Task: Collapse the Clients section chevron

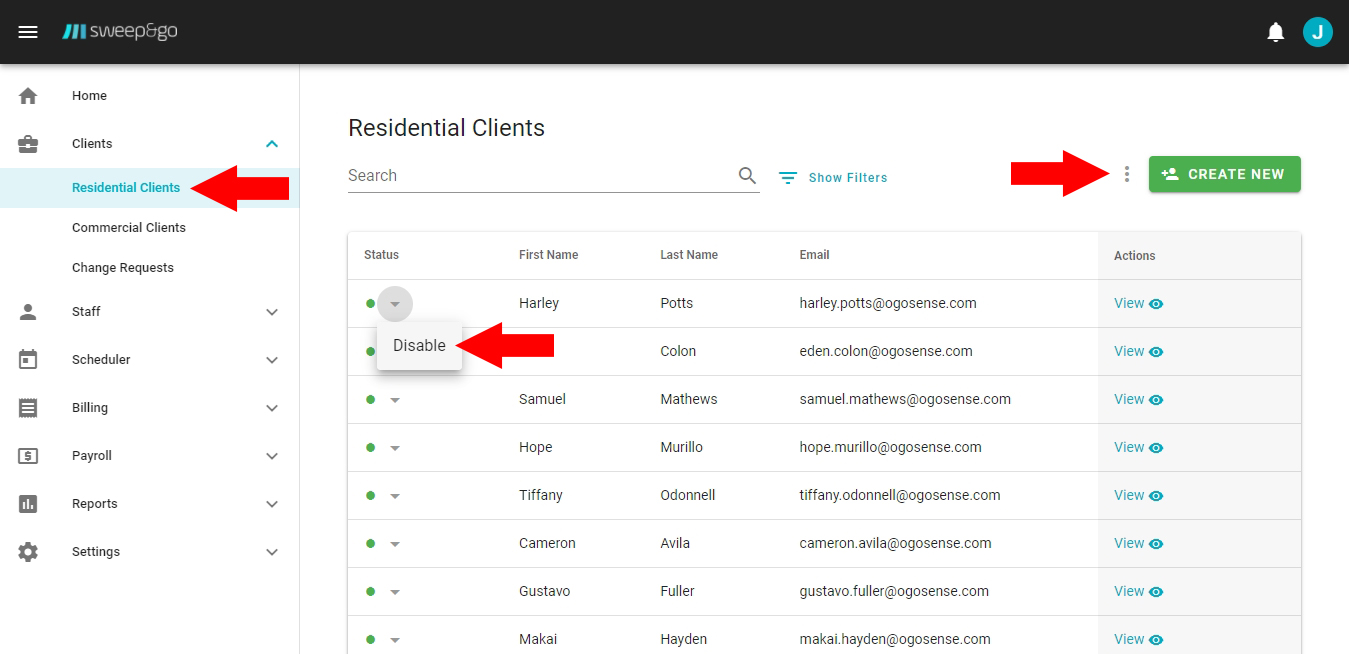Action: (271, 143)
